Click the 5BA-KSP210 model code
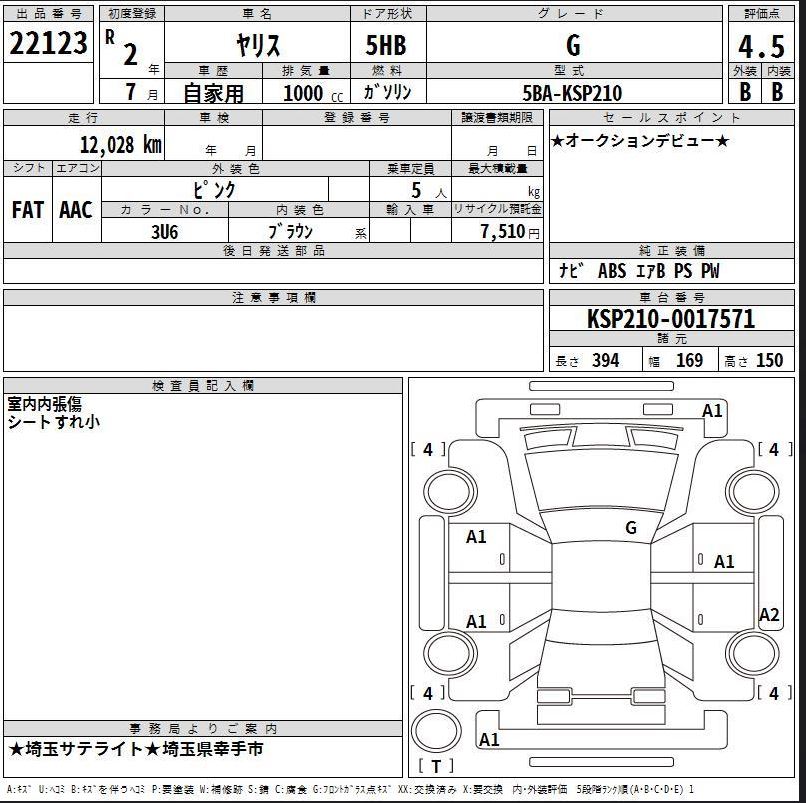This screenshot has height=803, width=806. coord(572,93)
